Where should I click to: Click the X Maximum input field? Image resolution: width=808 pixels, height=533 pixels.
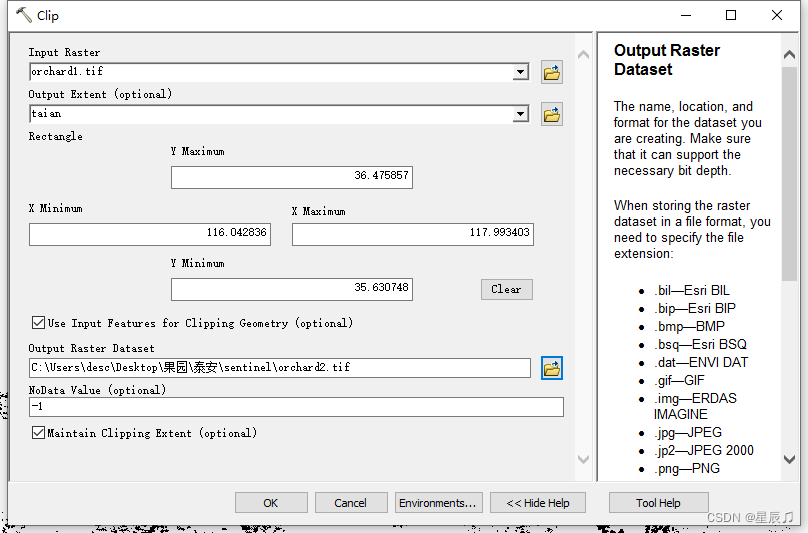coord(413,234)
